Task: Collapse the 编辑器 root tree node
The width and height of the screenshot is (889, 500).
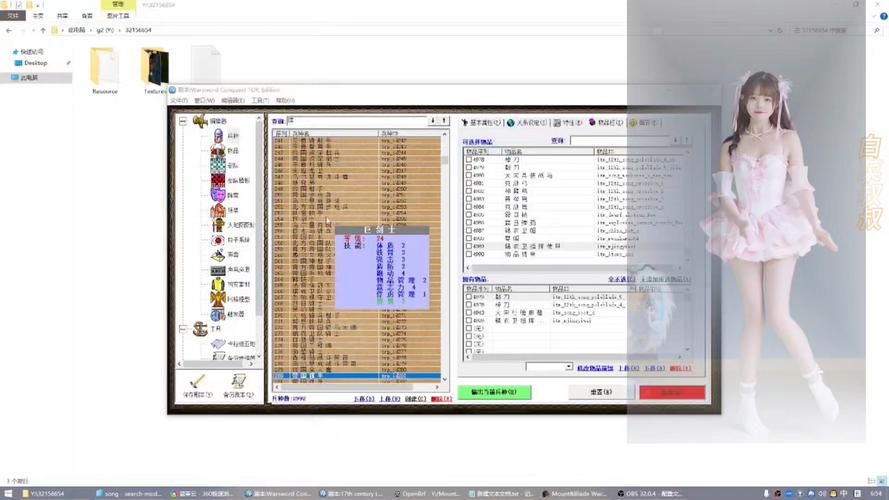Action: click(183, 121)
